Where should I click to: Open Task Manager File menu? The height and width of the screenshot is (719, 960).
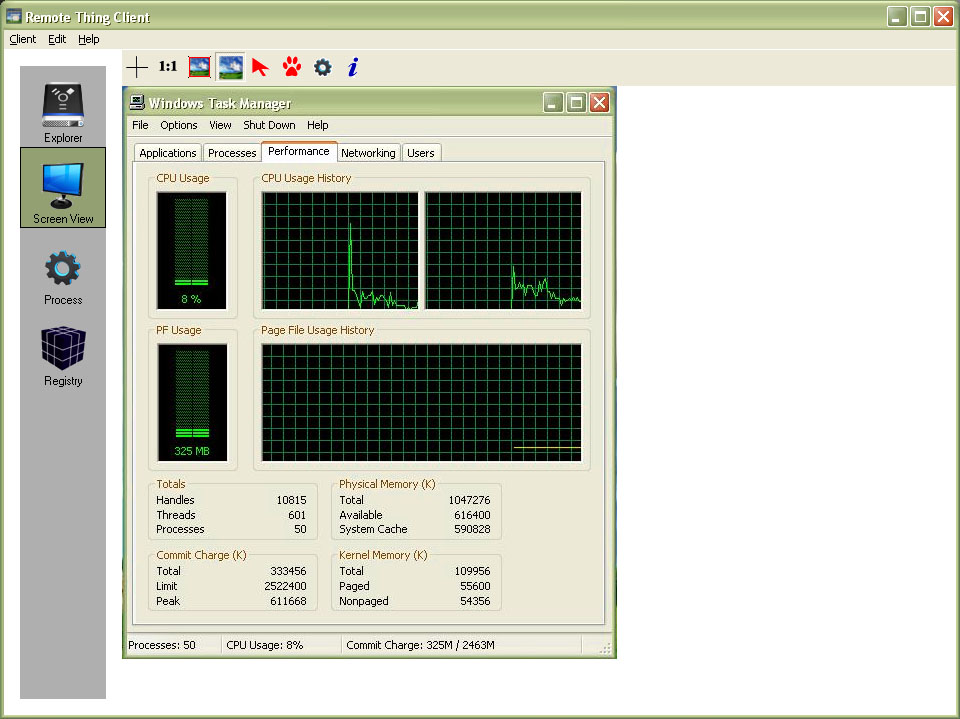[x=140, y=125]
